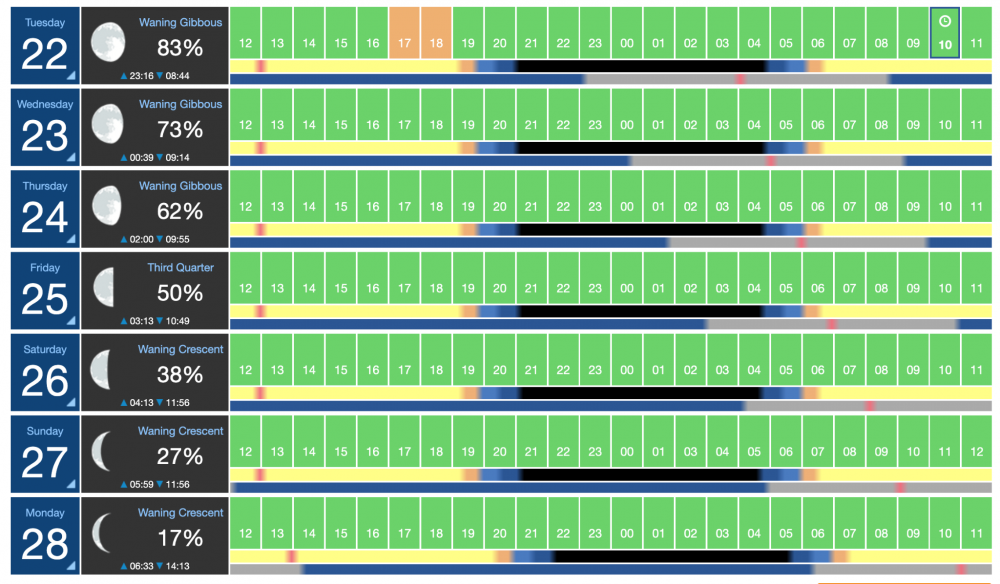Expand Friday 25 using its corner triangle

[x=71, y=321]
